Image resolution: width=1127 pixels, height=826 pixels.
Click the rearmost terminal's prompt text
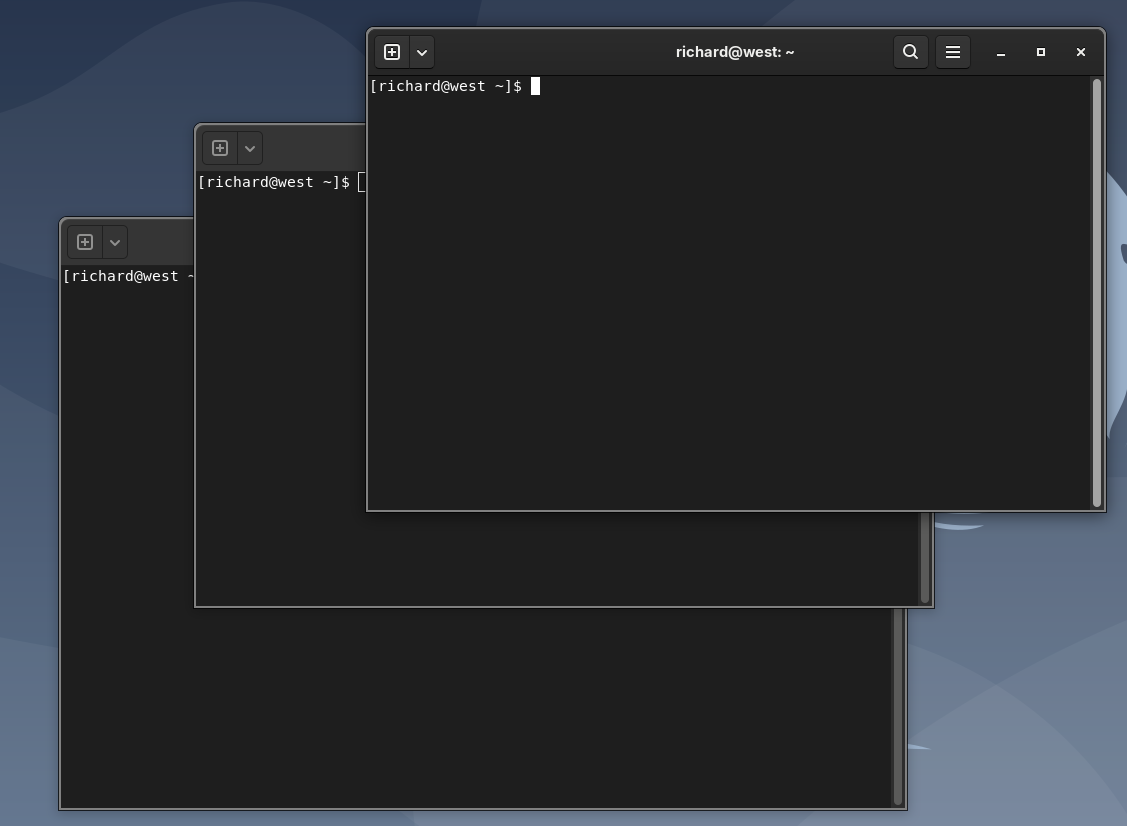pos(128,276)
